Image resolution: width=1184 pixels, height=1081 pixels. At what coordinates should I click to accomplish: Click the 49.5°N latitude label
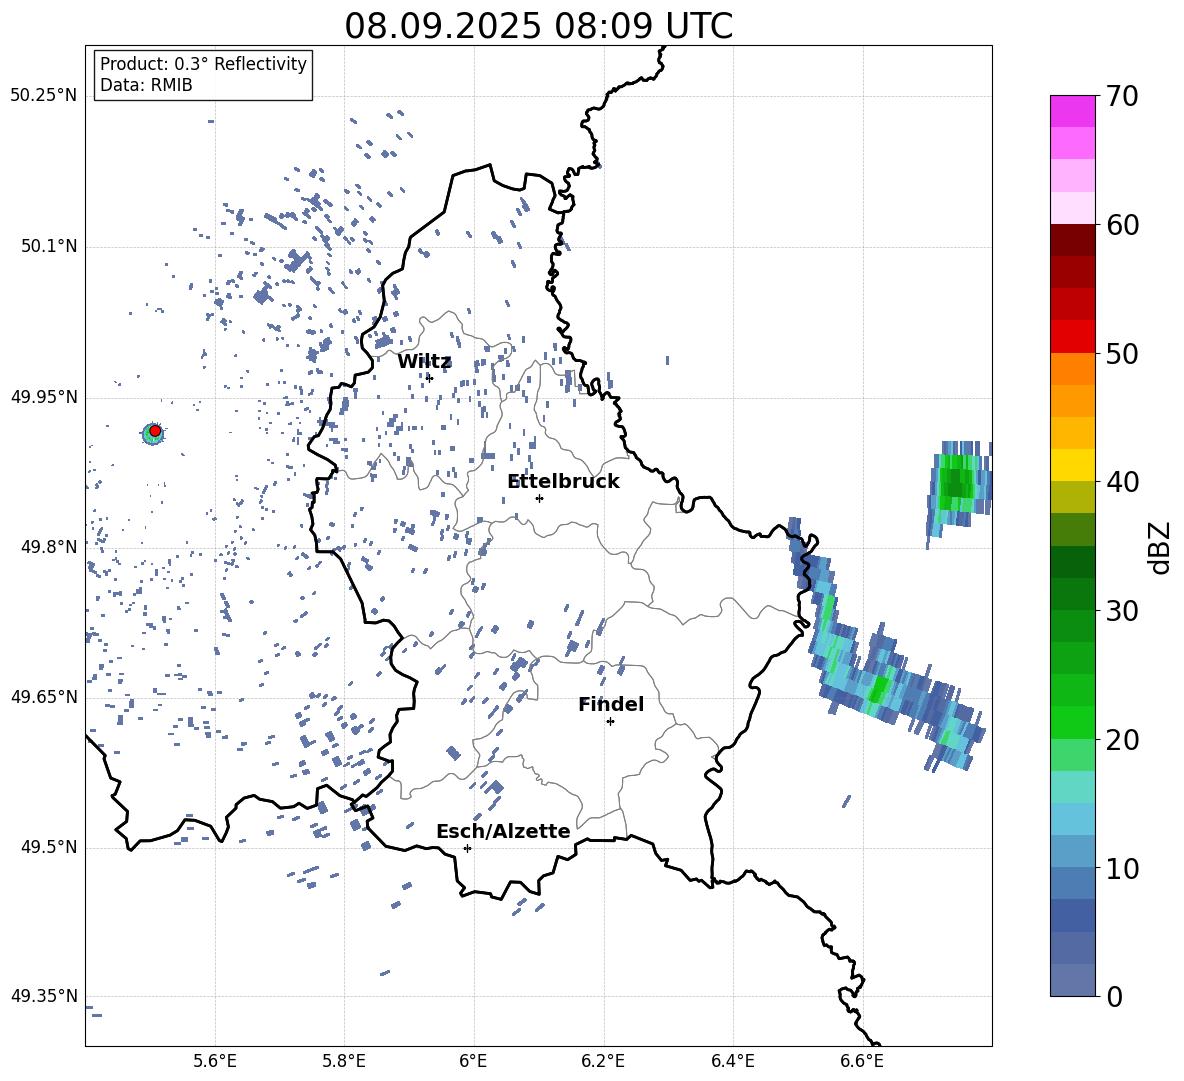pyautogui.click(x=49, y=846)
